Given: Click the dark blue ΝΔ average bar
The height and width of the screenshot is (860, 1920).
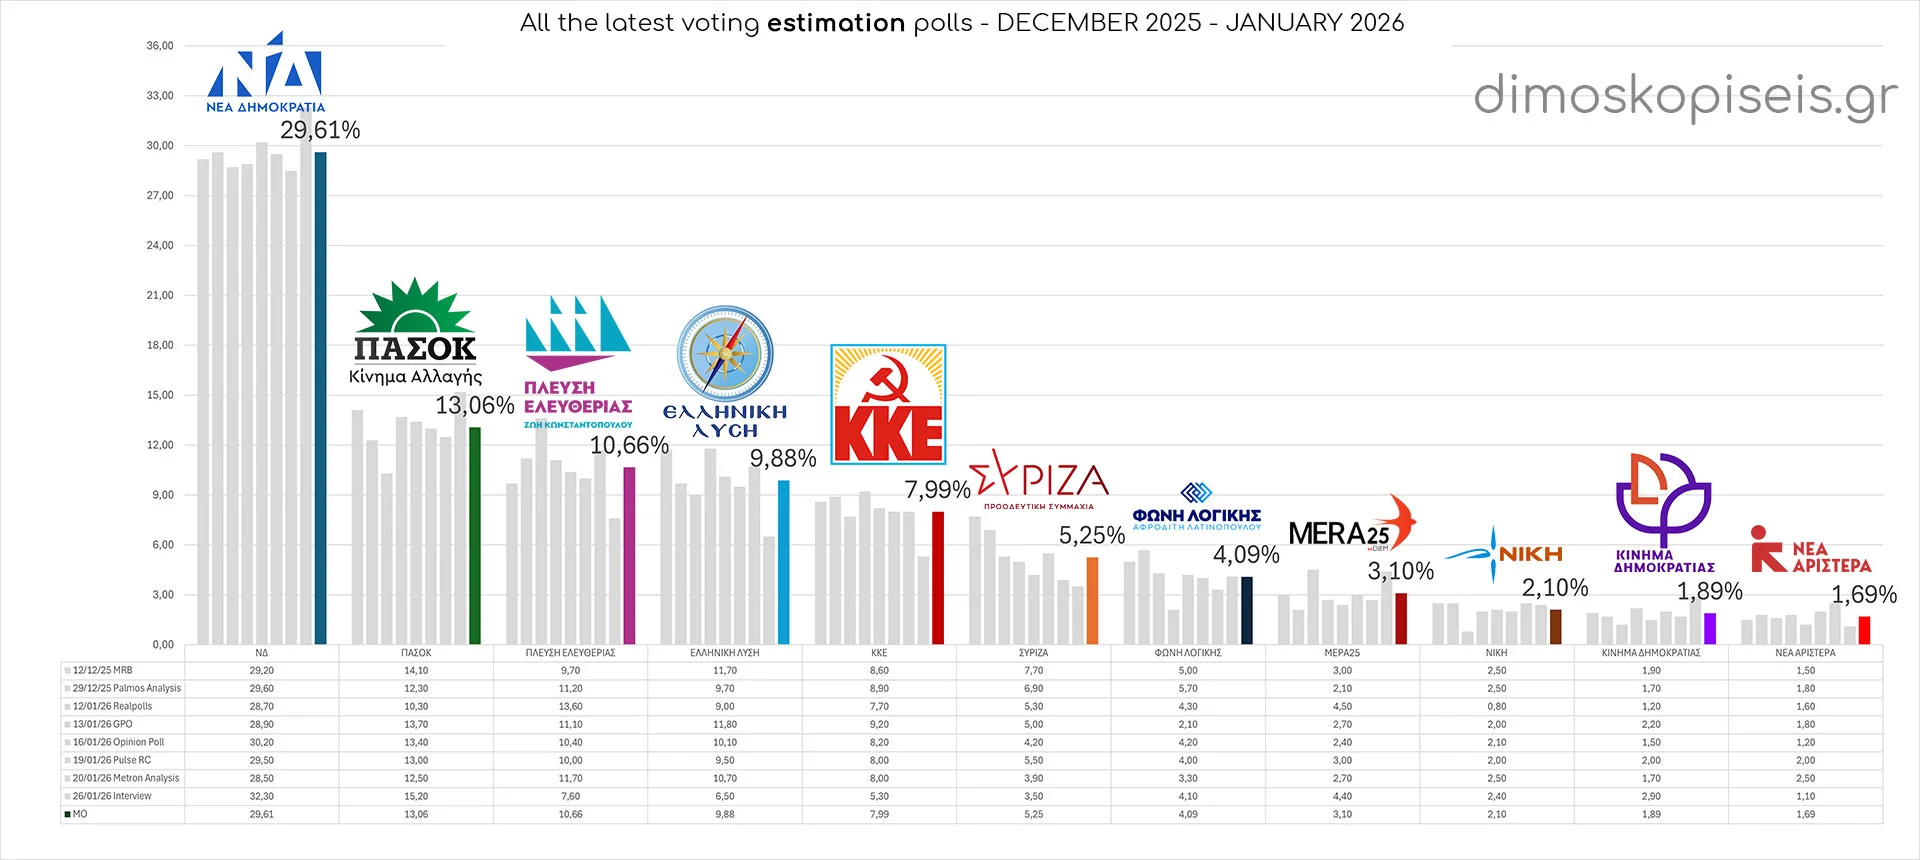Looking at the screenshot, I should [x=320, y=398].
